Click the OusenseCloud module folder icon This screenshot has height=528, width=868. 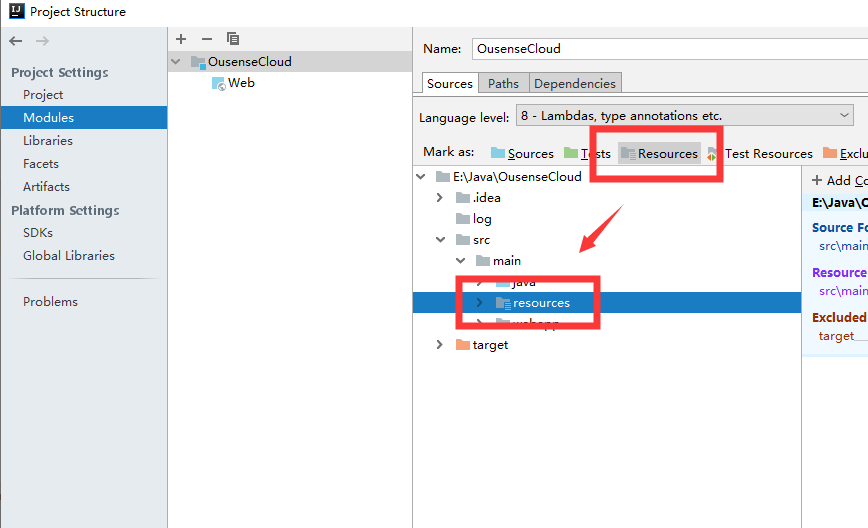[198, 62]
